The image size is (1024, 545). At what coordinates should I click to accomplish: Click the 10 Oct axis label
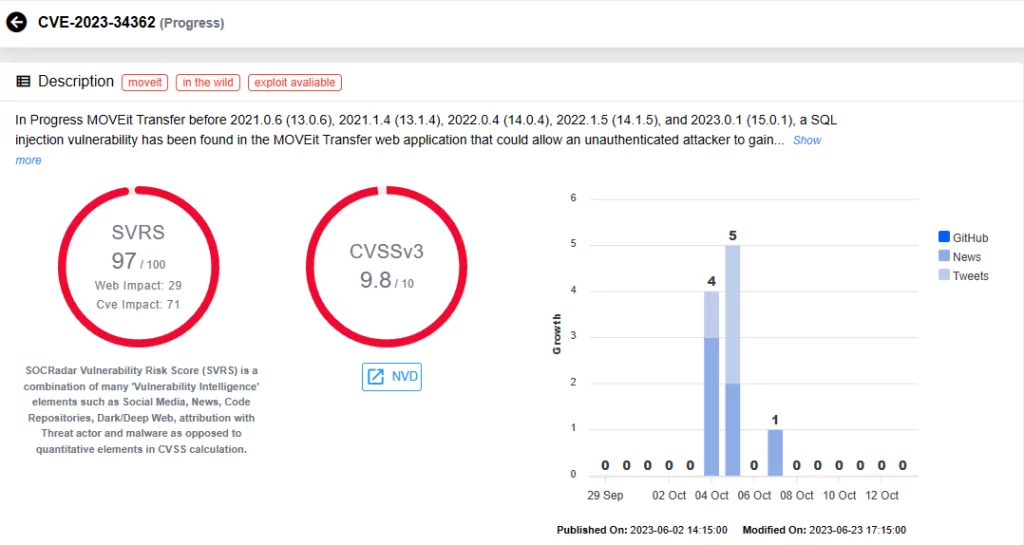point(839,495)
